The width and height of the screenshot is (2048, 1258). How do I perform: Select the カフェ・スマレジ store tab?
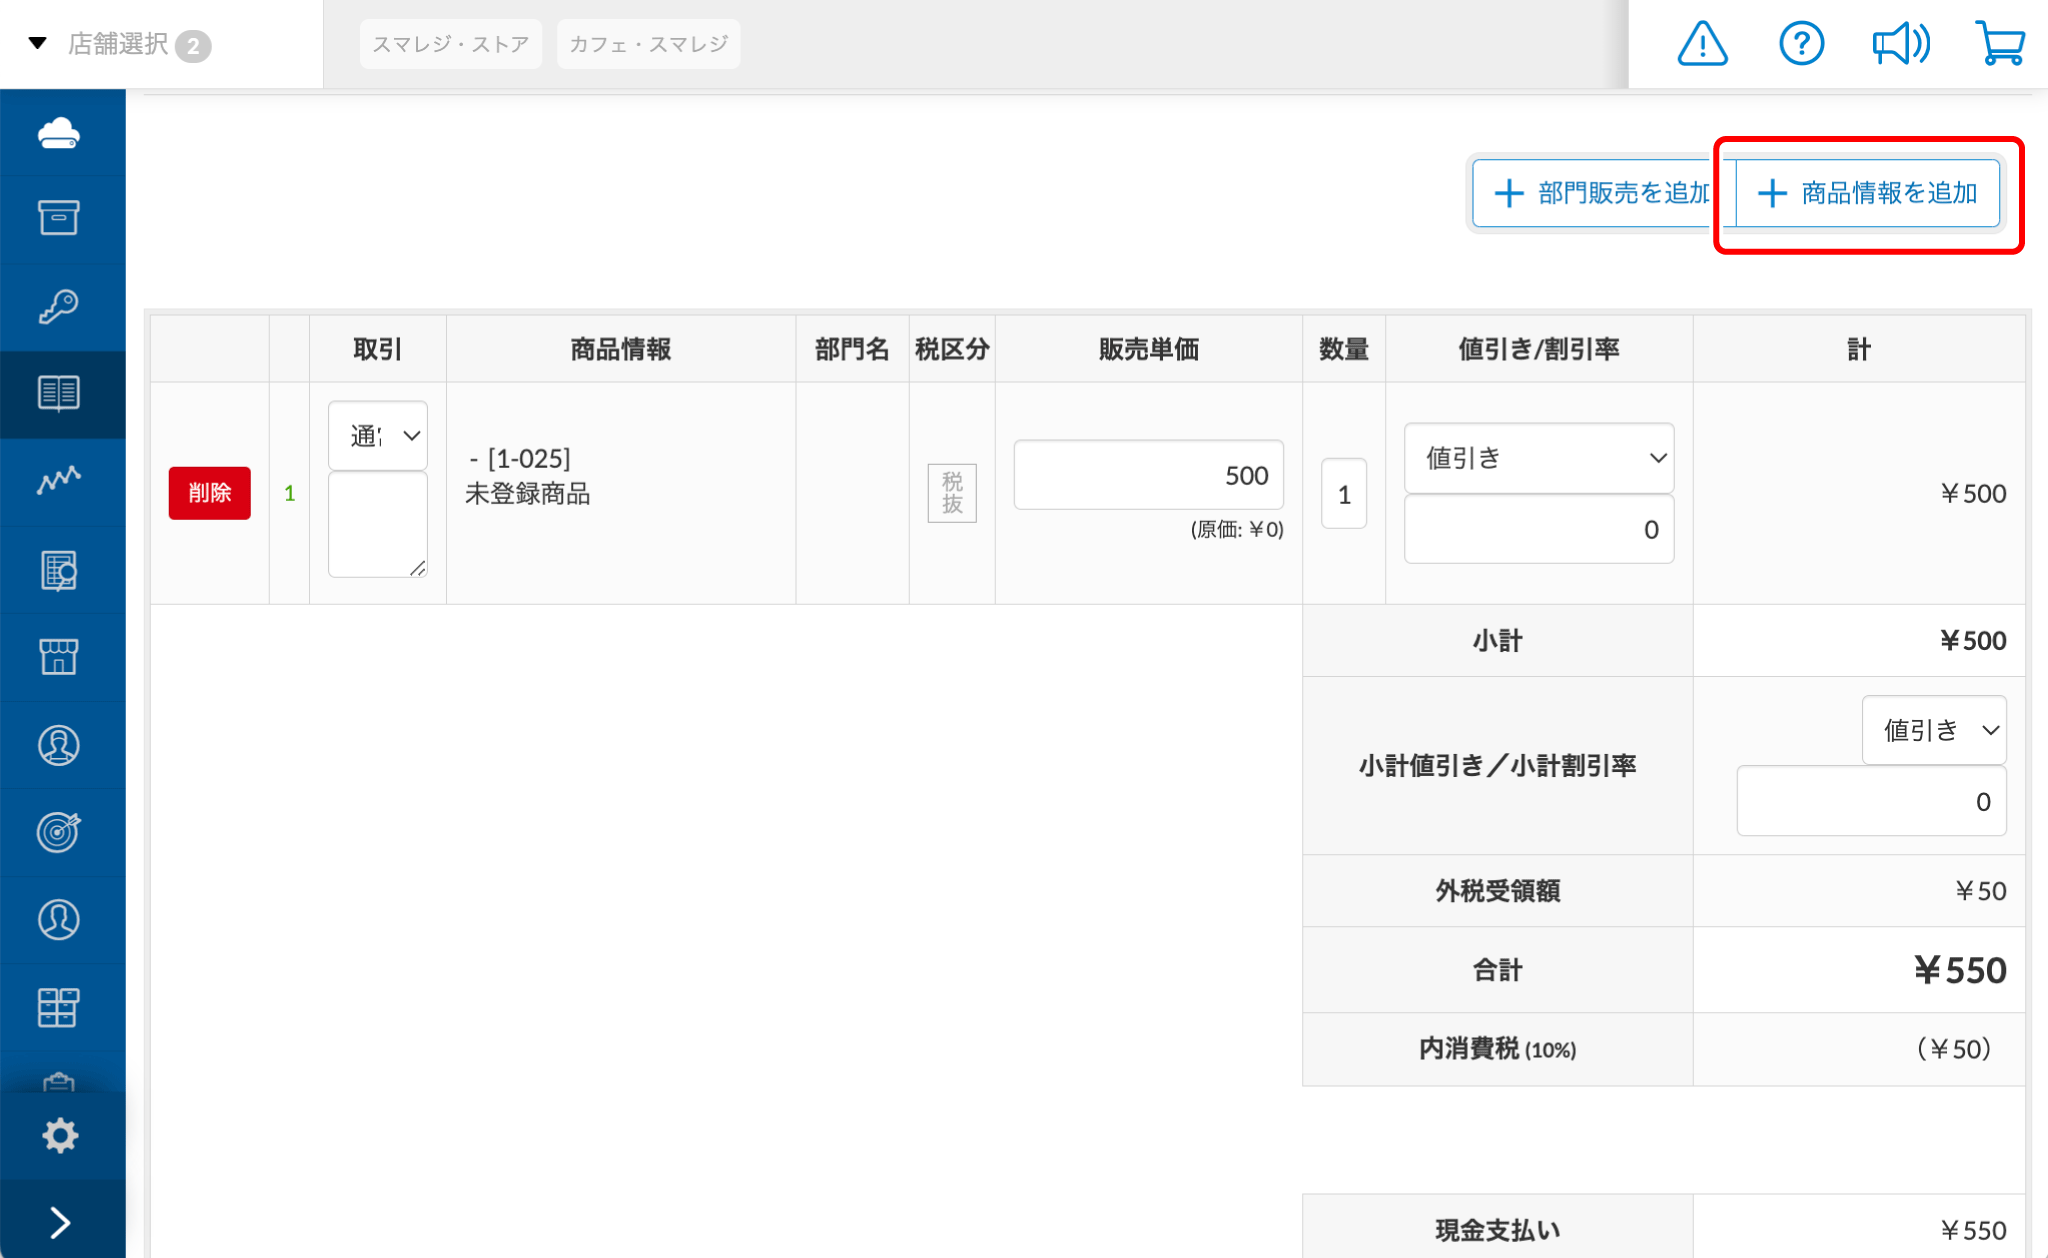click(x=648, y=44)
